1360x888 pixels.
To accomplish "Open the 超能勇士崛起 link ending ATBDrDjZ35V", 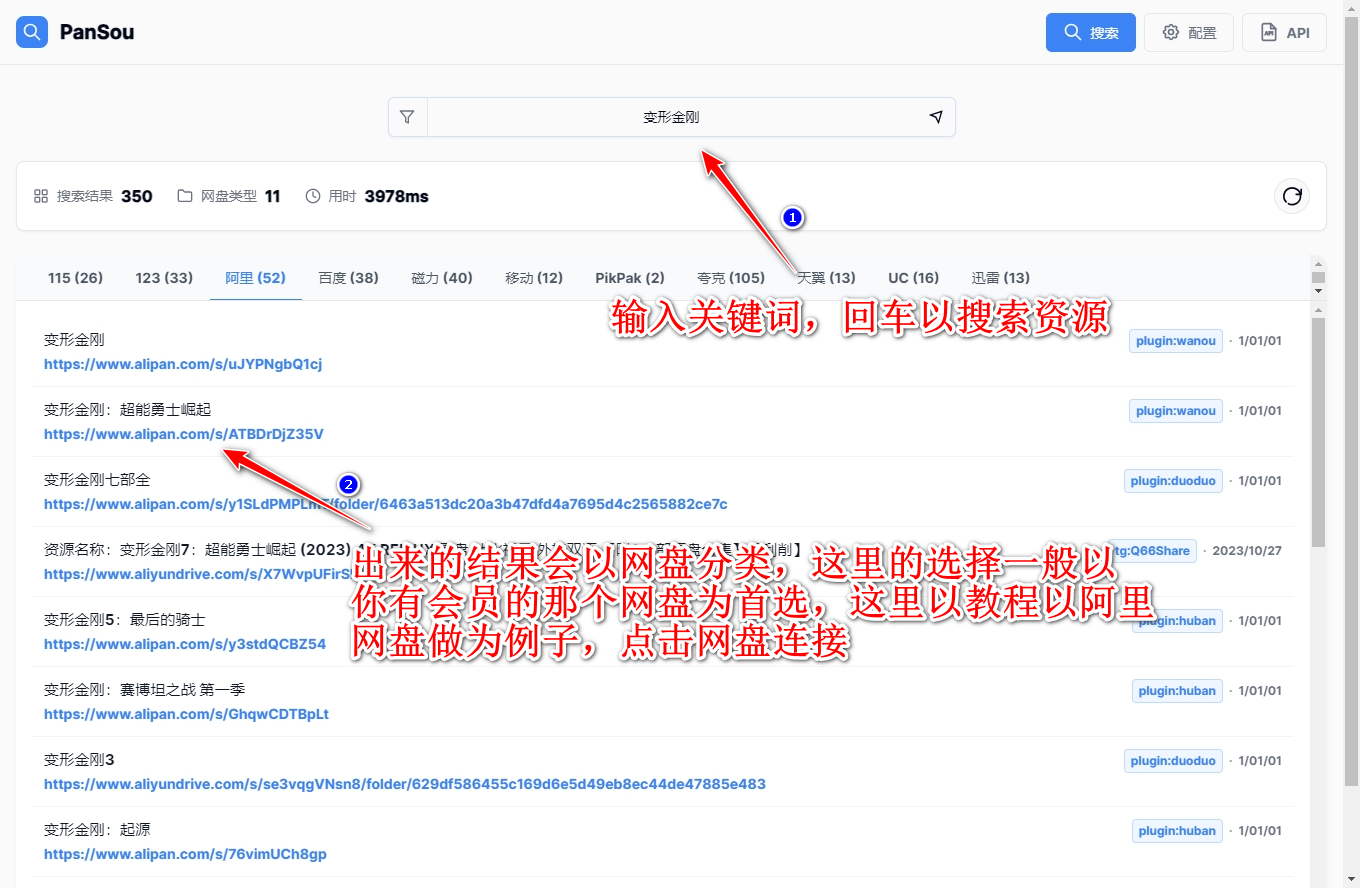I will [184, 434].
